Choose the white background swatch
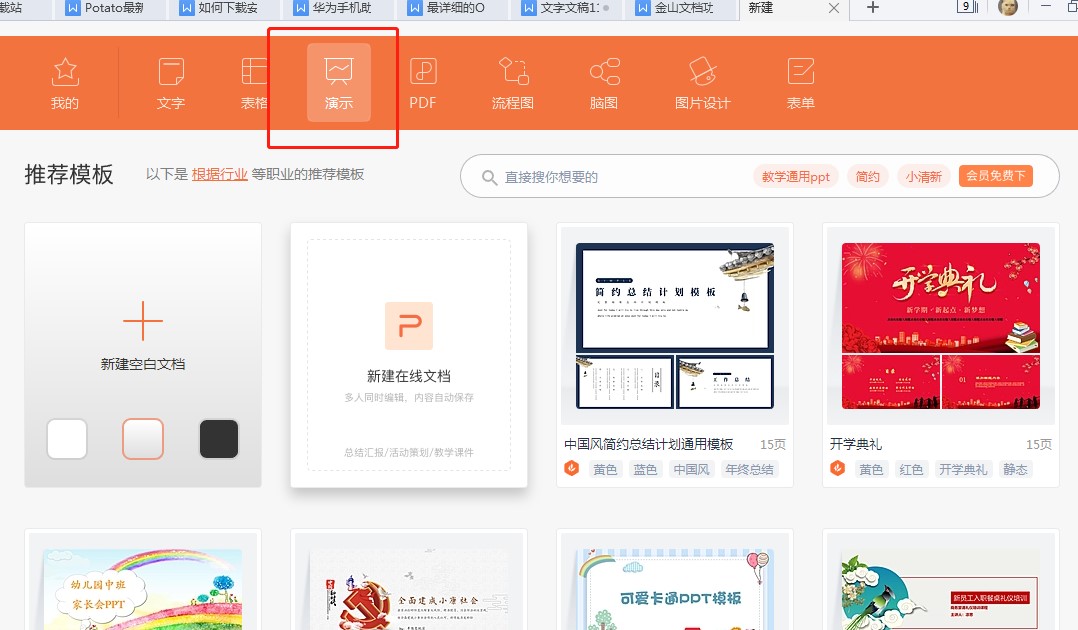Image resolution: width=1078 pixels, height=630 pixels. [67, 439]
